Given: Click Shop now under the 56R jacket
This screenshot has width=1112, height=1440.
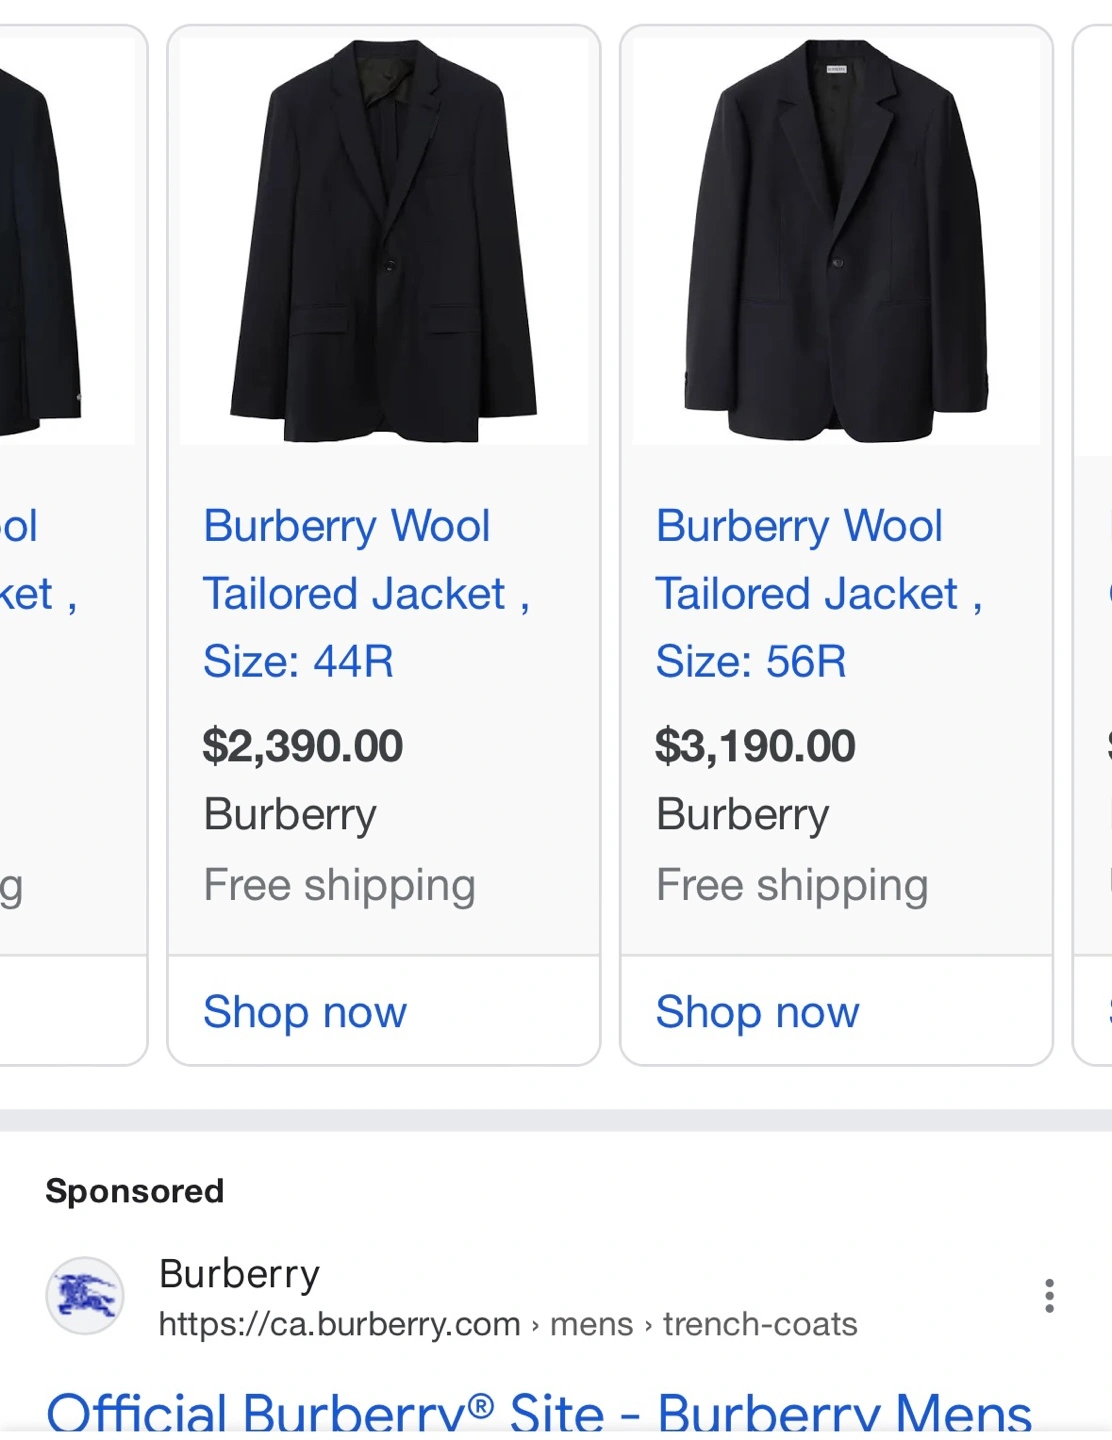Looking at the screenshot, I should click(x=758, y=1012).
